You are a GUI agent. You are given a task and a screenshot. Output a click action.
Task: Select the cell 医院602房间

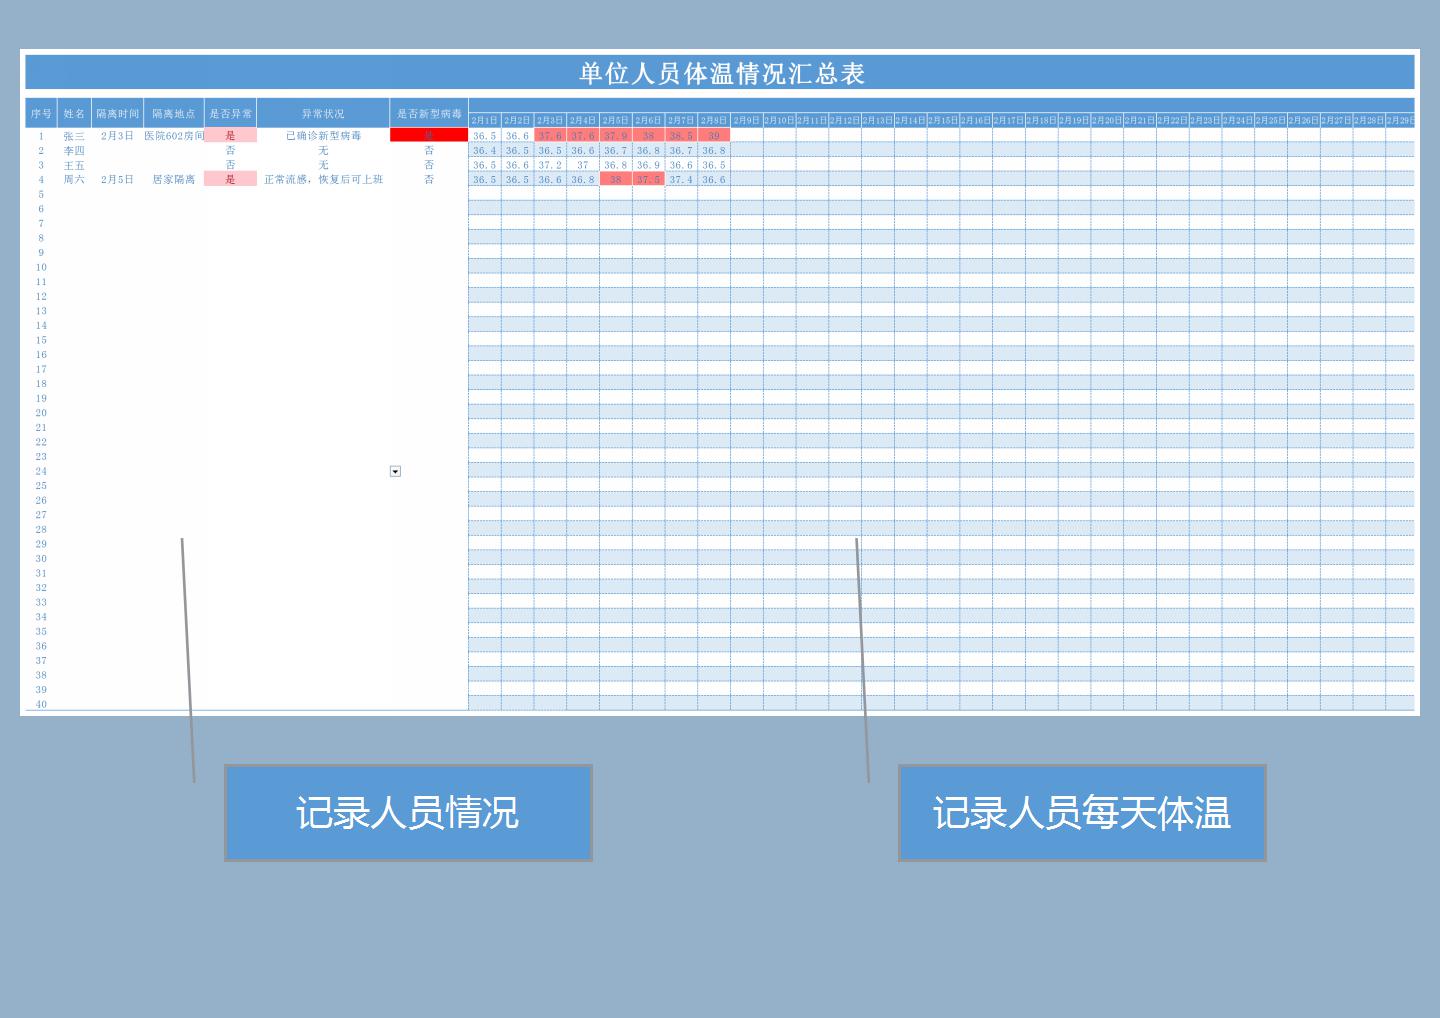174,135
